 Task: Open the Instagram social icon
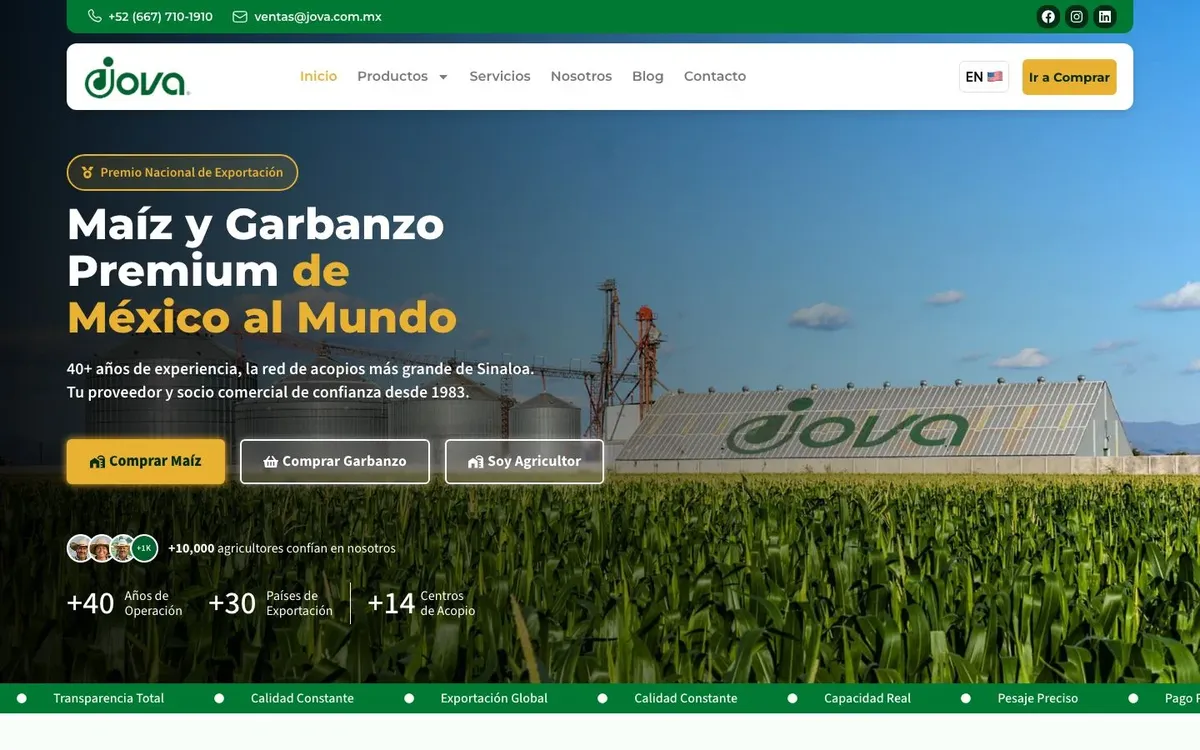pyautogui.click(x=1076, y=16)
